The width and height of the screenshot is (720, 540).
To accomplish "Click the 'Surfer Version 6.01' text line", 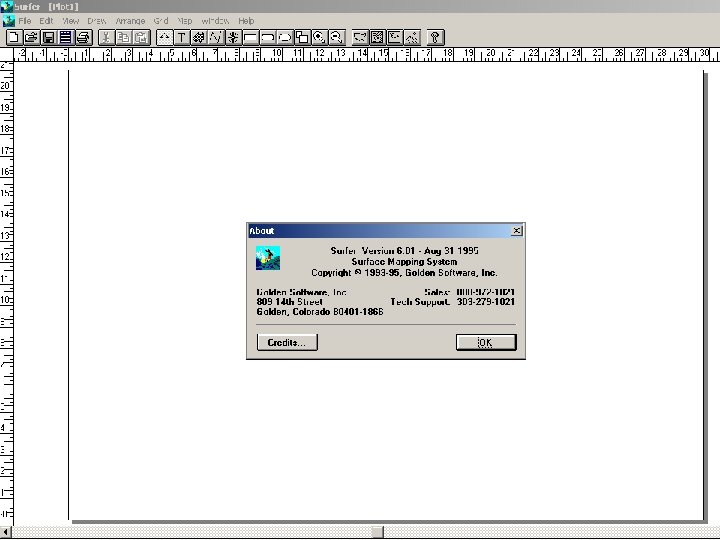I will tap(404, 251).
